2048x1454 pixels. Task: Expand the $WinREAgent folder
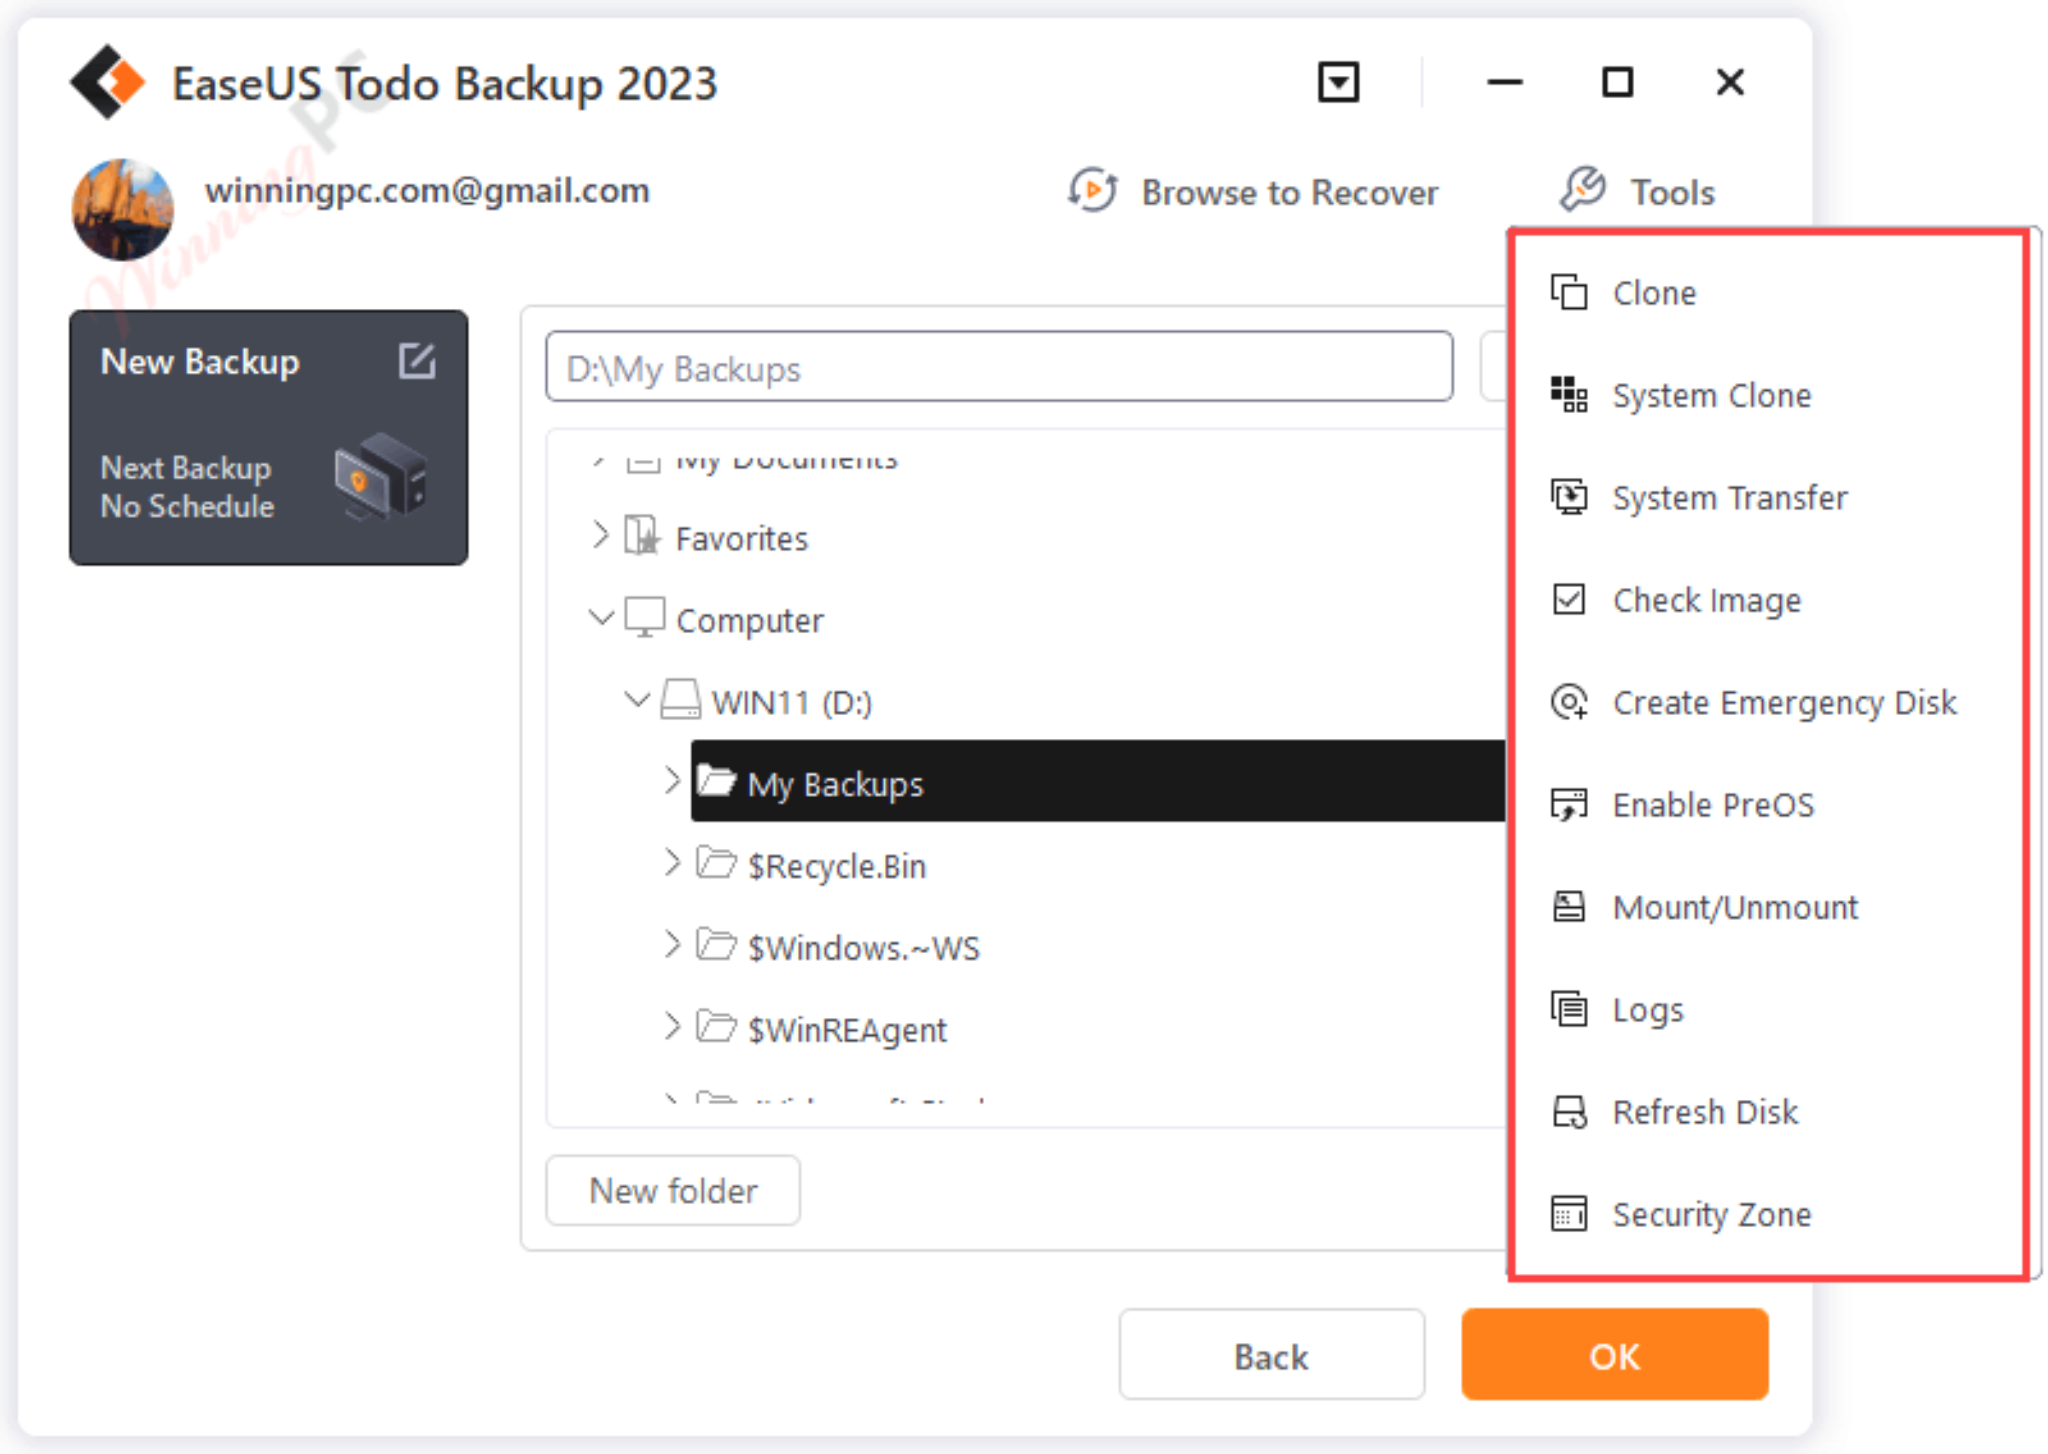pos(671,1026)
